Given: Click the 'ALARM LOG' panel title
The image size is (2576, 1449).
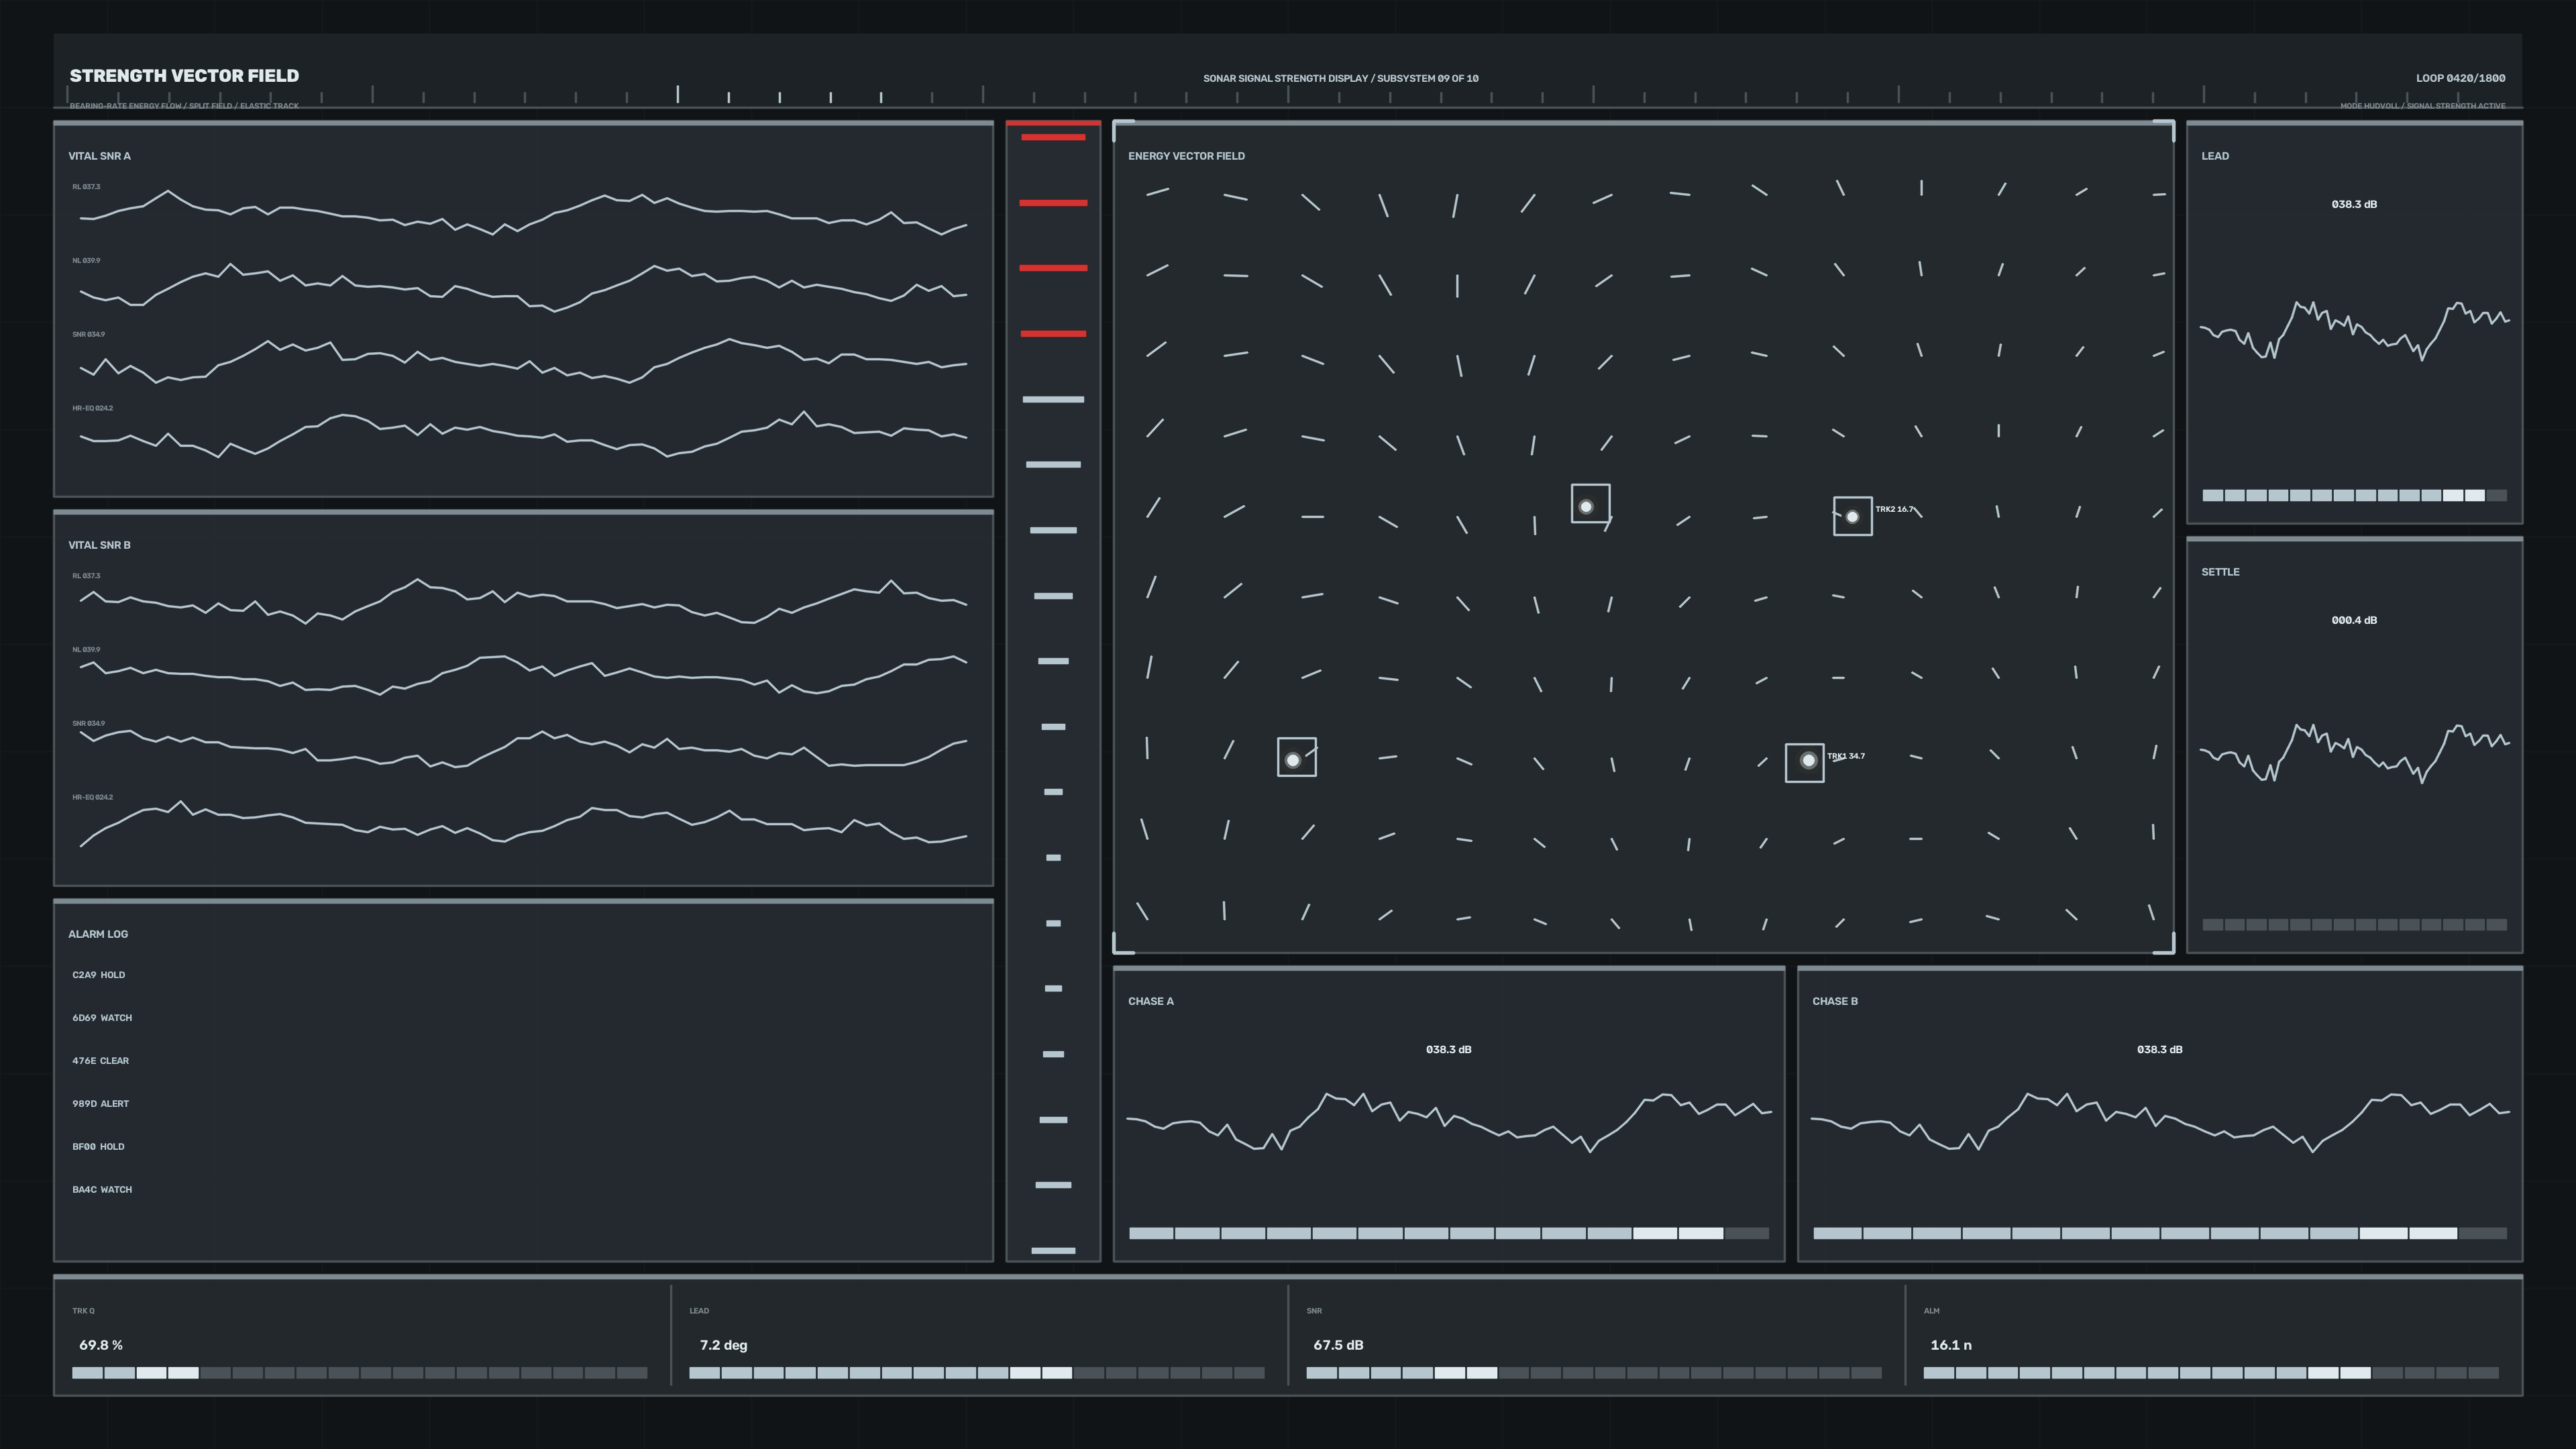Looking at the screenshot, I should (98, 934).
